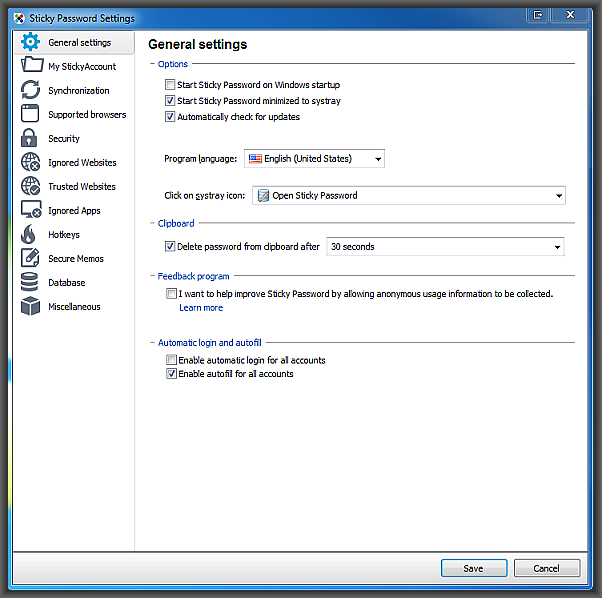Go to Supported browsers page
The height and width of the screenshot is (598, 602).
pyautogui.click(x=74, y=114)
